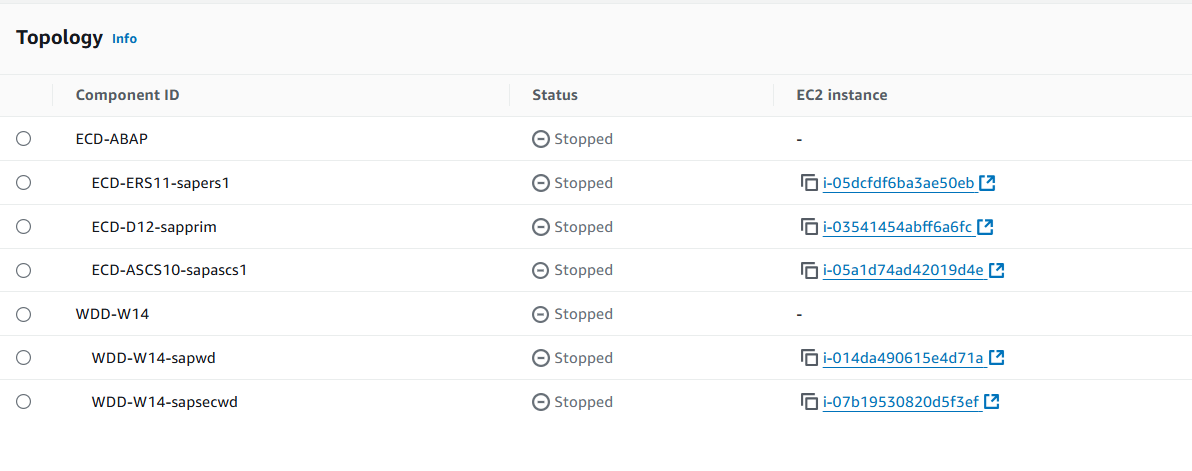Select the ECD-ERS11-sapers1 radio button
Image resolution: width=1192 pixels, height=471 pixels.
pyautogui.click(x=24, y=183)
